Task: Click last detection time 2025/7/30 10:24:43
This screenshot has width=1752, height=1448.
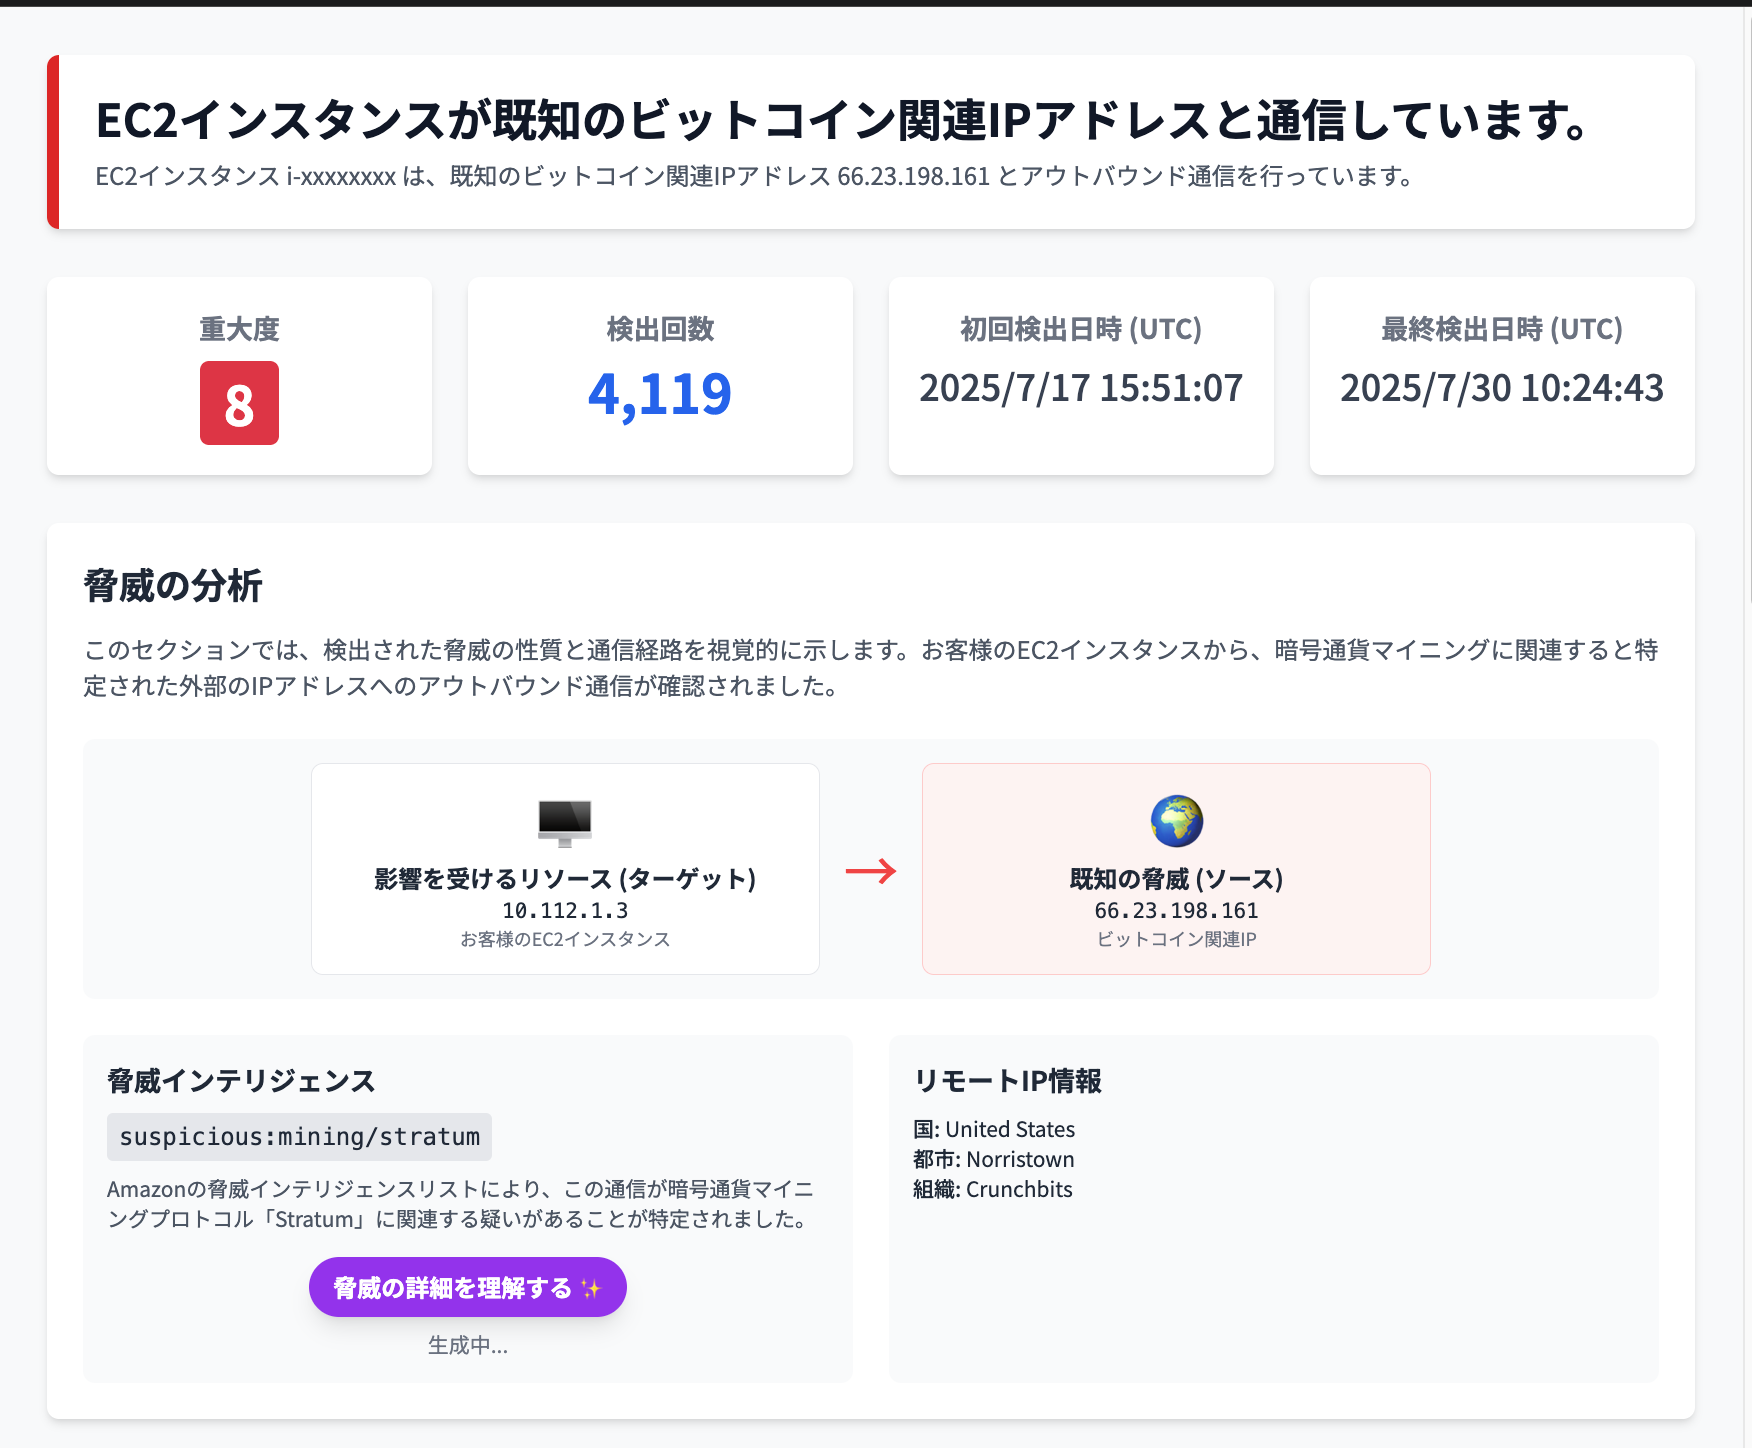Action: click(x=1502, y=388)
